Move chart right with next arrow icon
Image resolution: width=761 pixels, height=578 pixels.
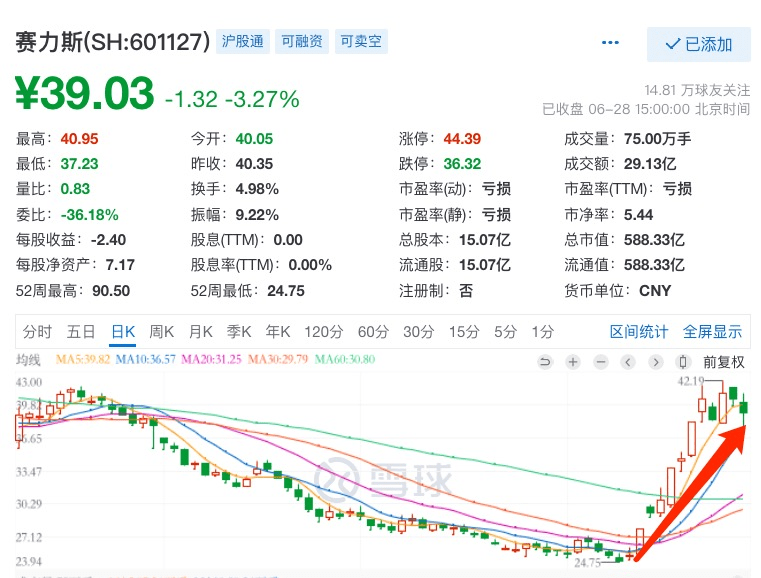click(x=656, y=362)
